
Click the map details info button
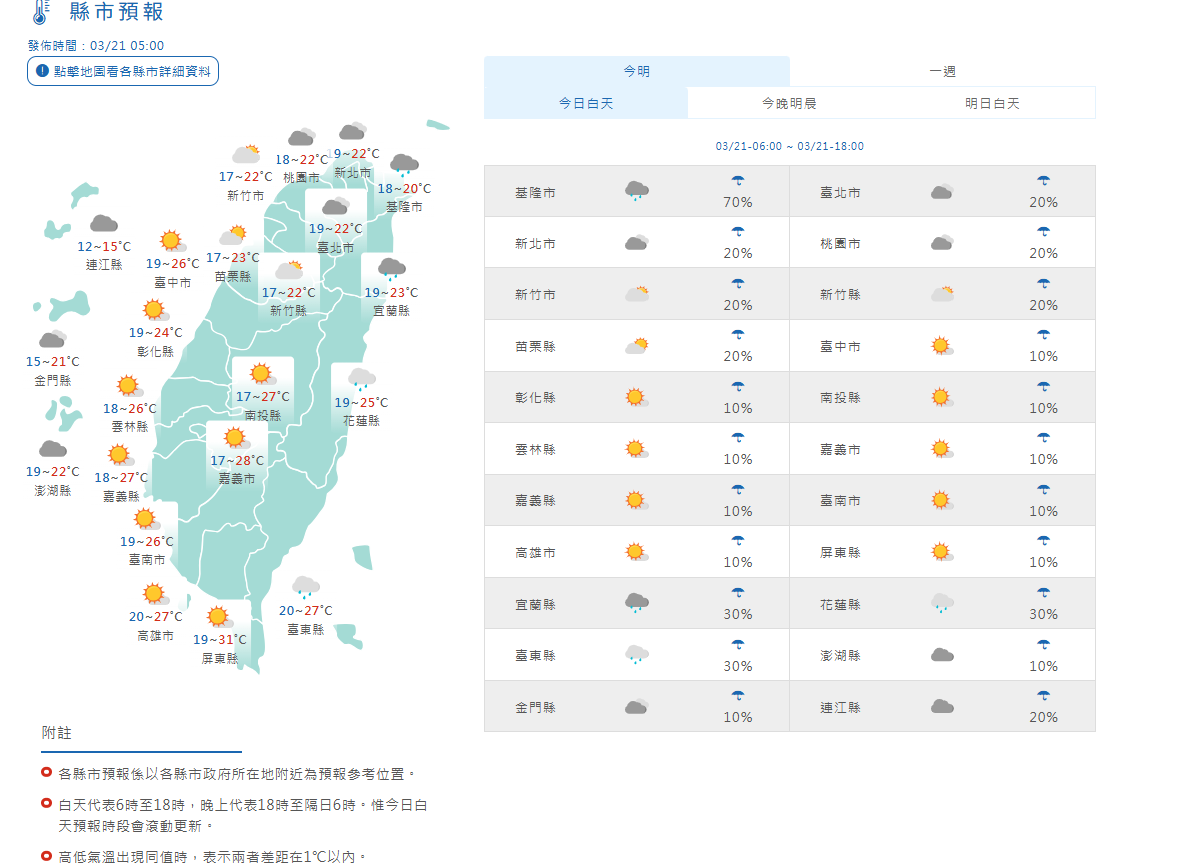coord(123,71)
